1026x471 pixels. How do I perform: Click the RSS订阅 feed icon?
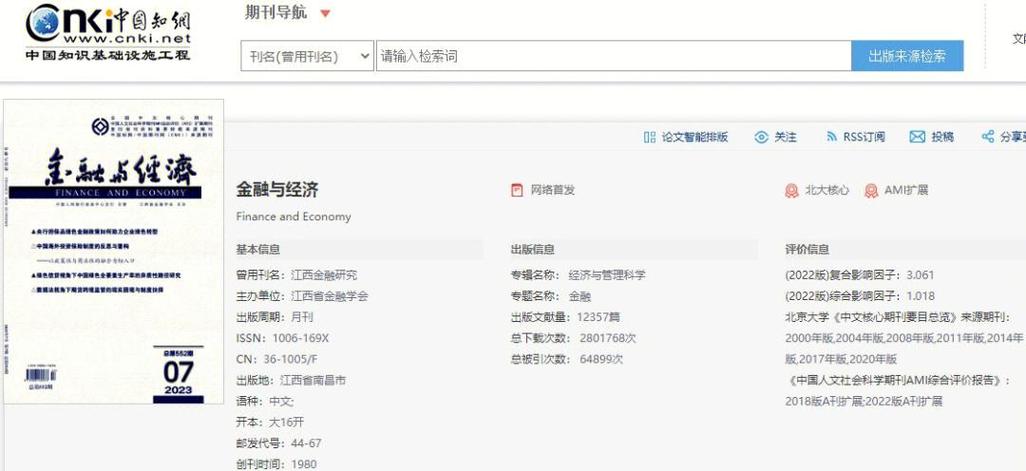click(832, 137)
